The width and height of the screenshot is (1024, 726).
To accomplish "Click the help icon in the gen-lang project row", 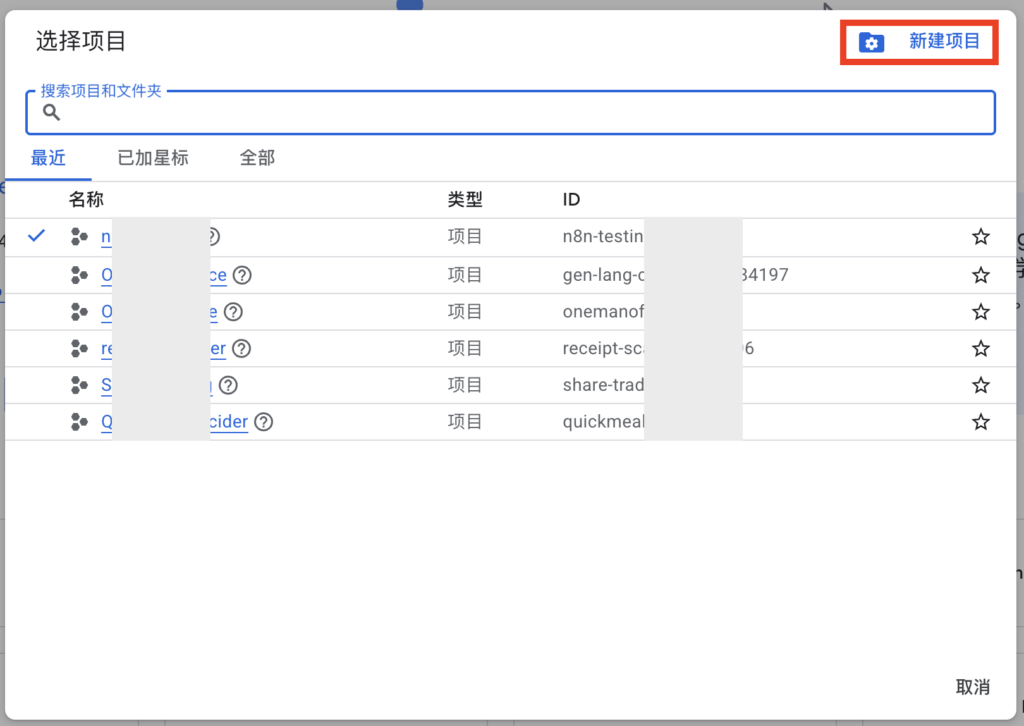I will coord(242,274).
